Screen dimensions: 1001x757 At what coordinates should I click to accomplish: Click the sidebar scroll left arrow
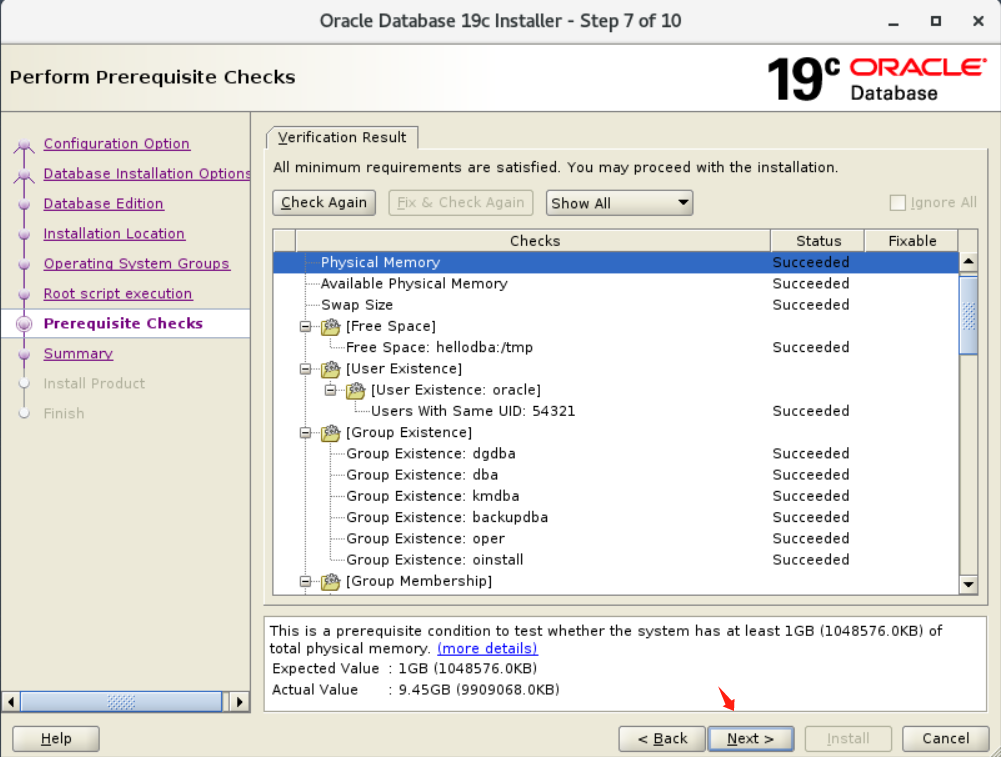pos(11,702)
